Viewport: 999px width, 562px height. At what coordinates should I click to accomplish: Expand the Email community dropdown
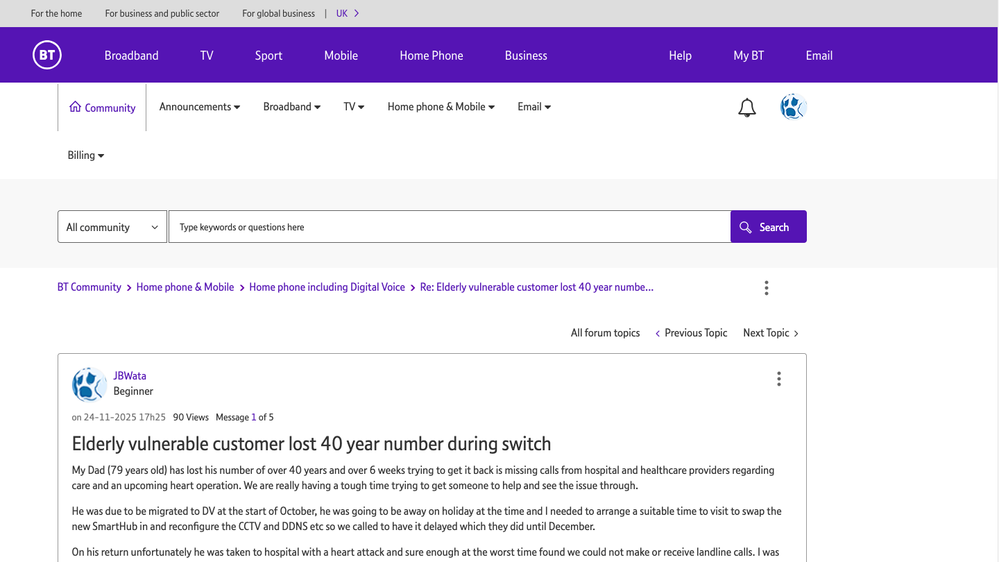[x=534, y=107]
